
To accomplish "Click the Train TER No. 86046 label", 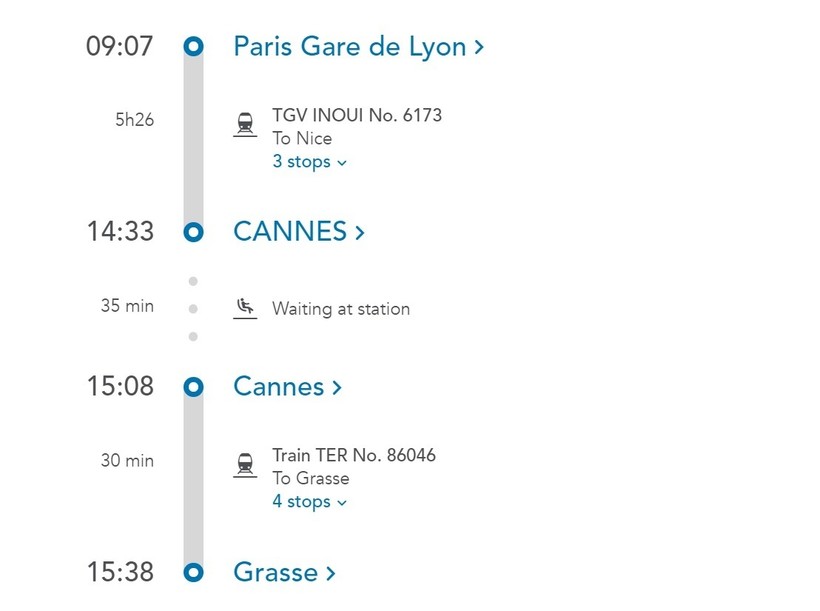I will pyautogui.click(x=353, y=455).
